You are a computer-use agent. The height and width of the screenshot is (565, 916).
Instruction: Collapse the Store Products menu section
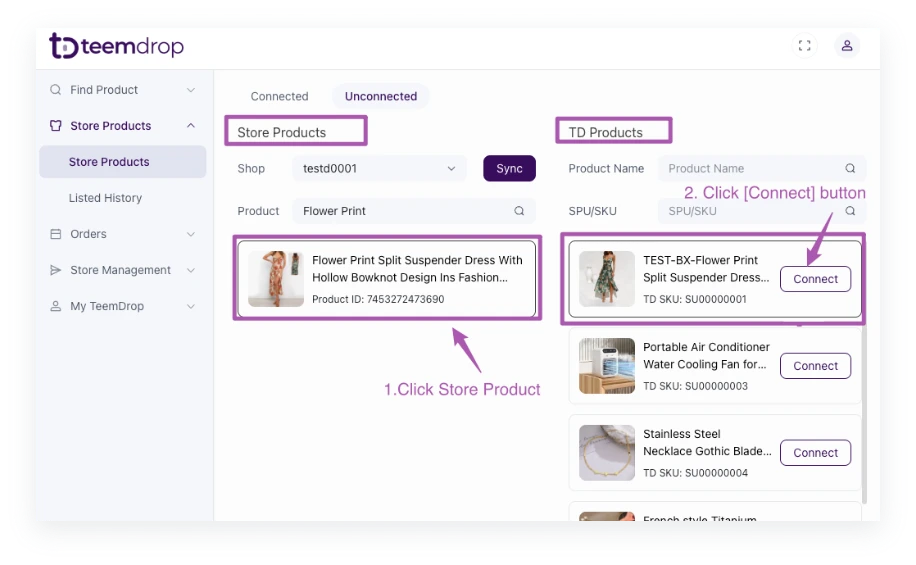pyautogui.click(x=191, y=126)
